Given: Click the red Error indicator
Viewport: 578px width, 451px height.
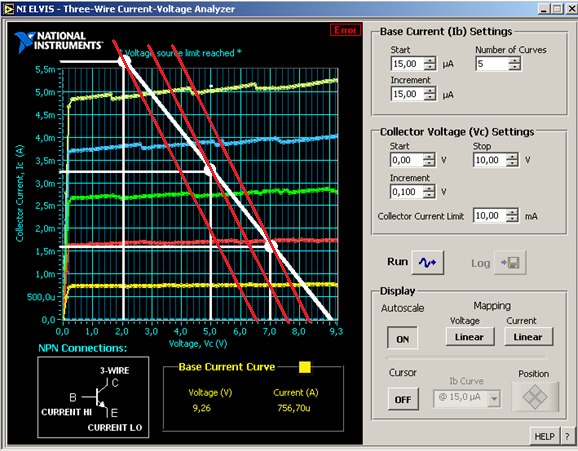Looking at the screenshot, I should tap(345, 30).
